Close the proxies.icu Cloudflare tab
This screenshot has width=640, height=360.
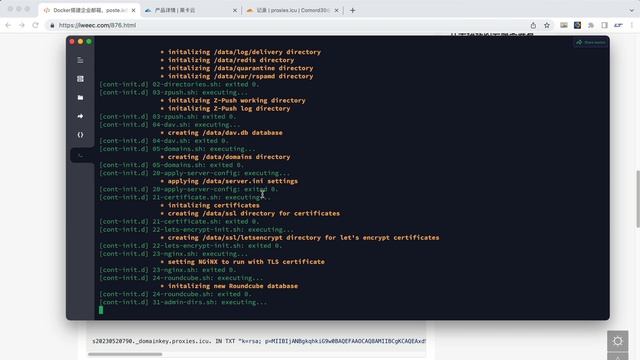(x=336, y=10)
